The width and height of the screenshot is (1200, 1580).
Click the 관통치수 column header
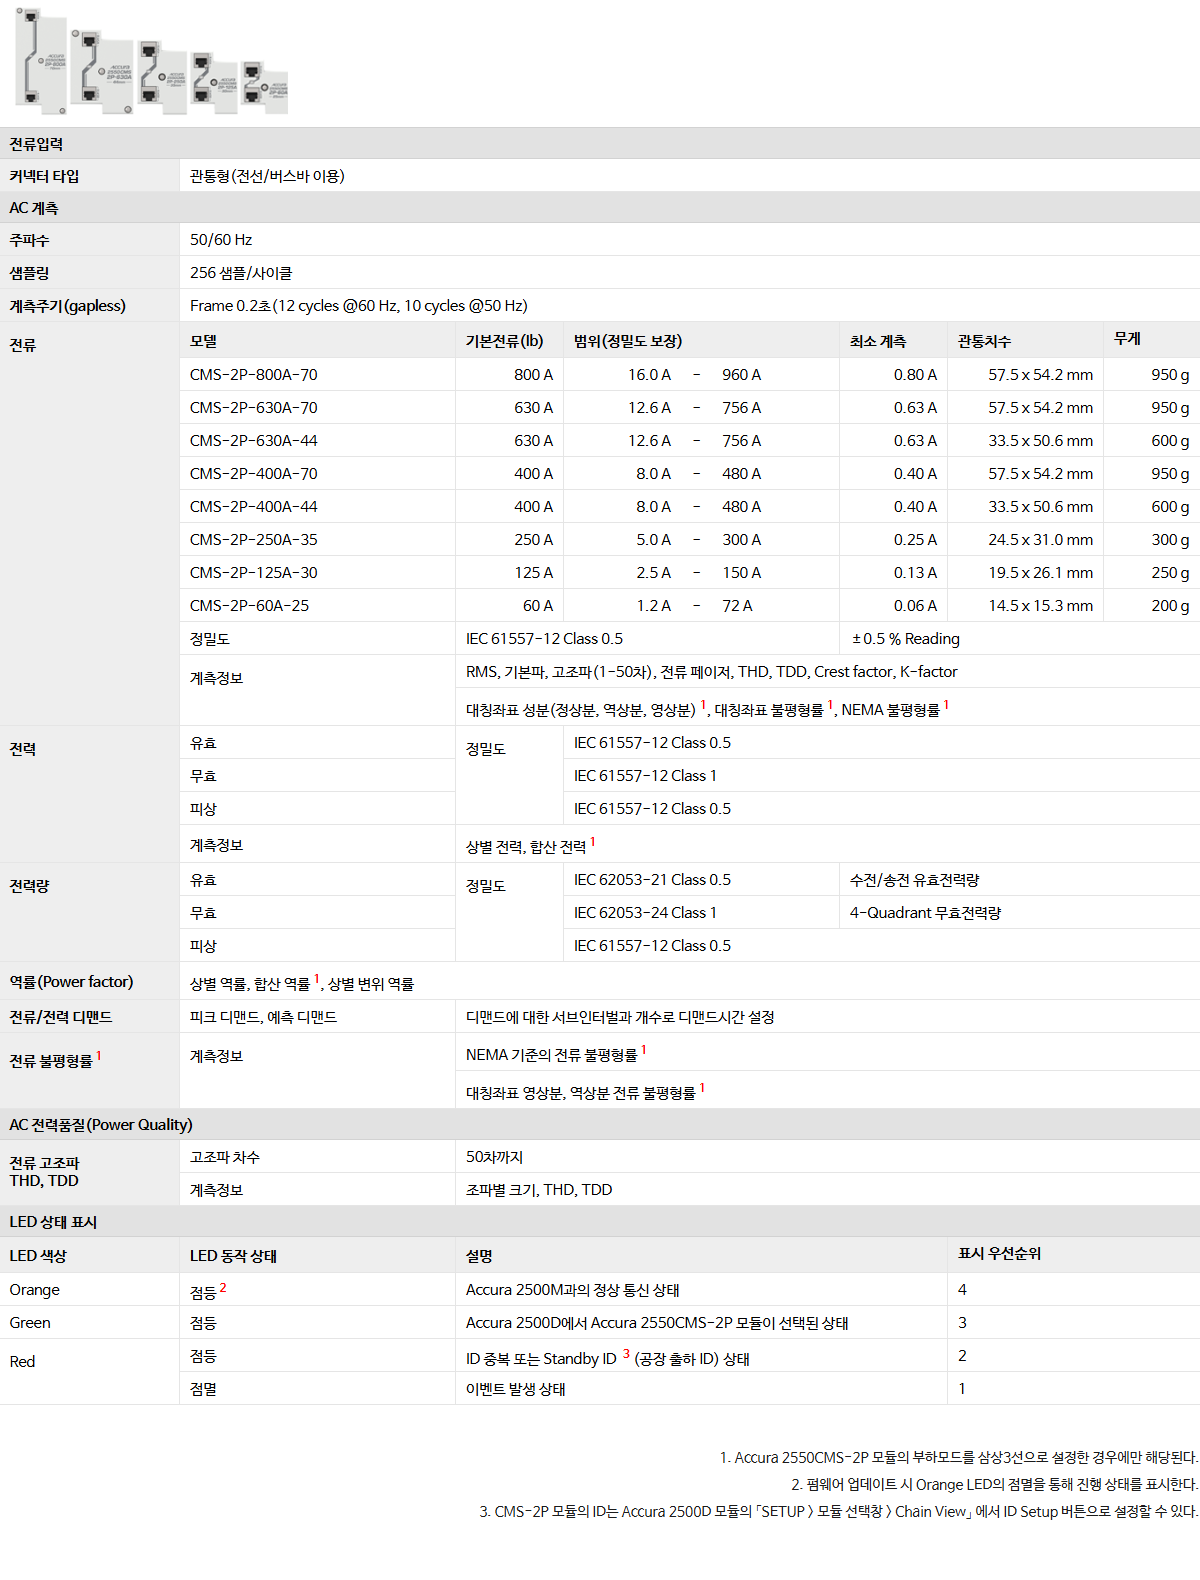coord(984,341)
